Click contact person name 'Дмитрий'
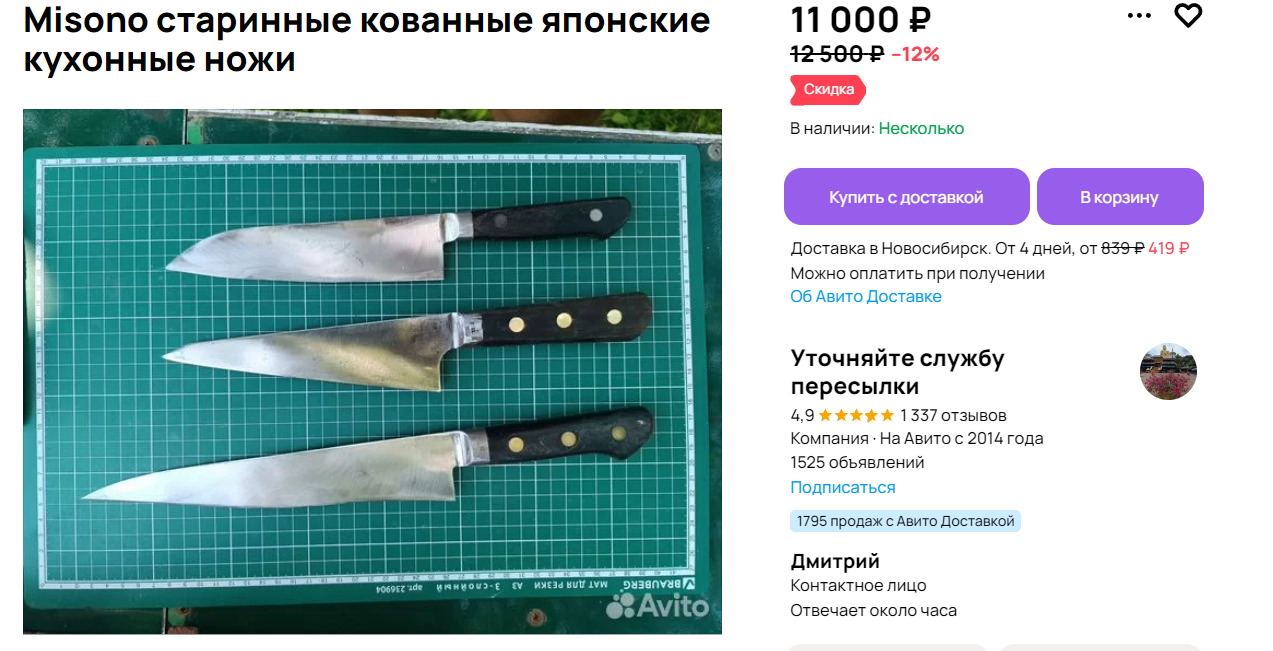The image size is (1273, 651). [x=835, y=561]
